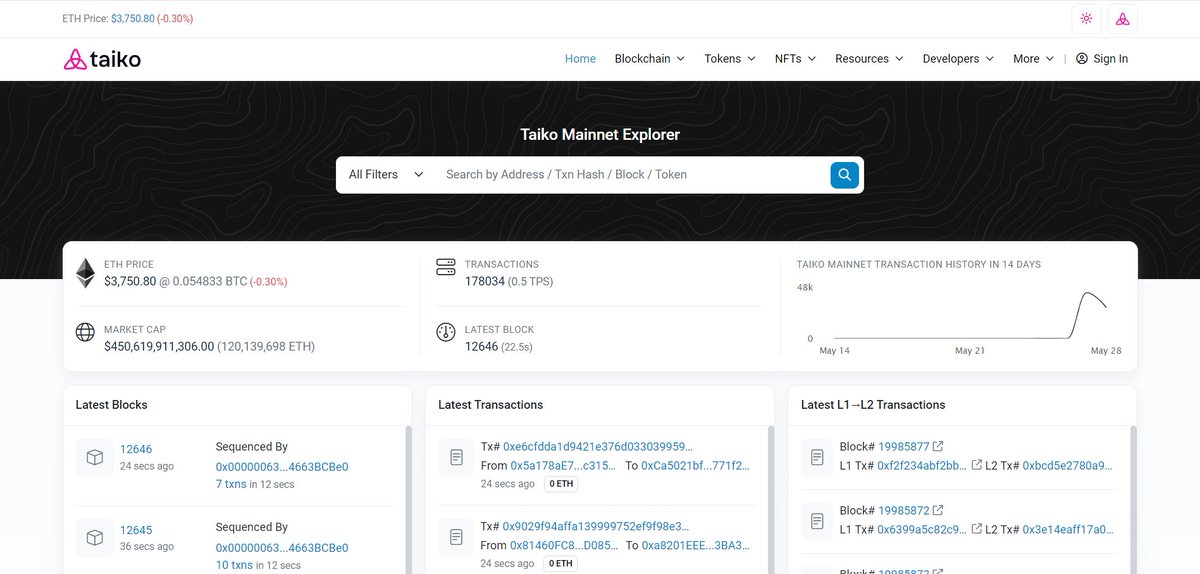Click the magnifier search button

844,174
